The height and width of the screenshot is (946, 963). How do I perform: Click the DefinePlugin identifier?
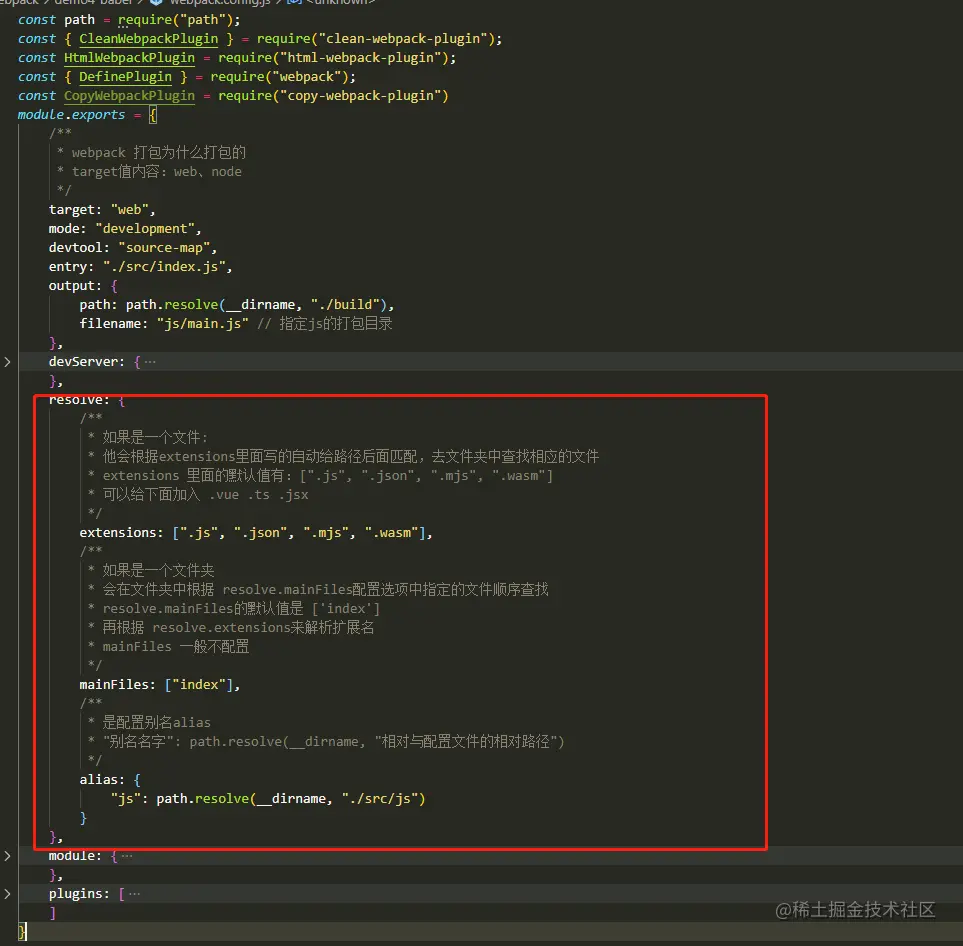[x=125, y=77]
